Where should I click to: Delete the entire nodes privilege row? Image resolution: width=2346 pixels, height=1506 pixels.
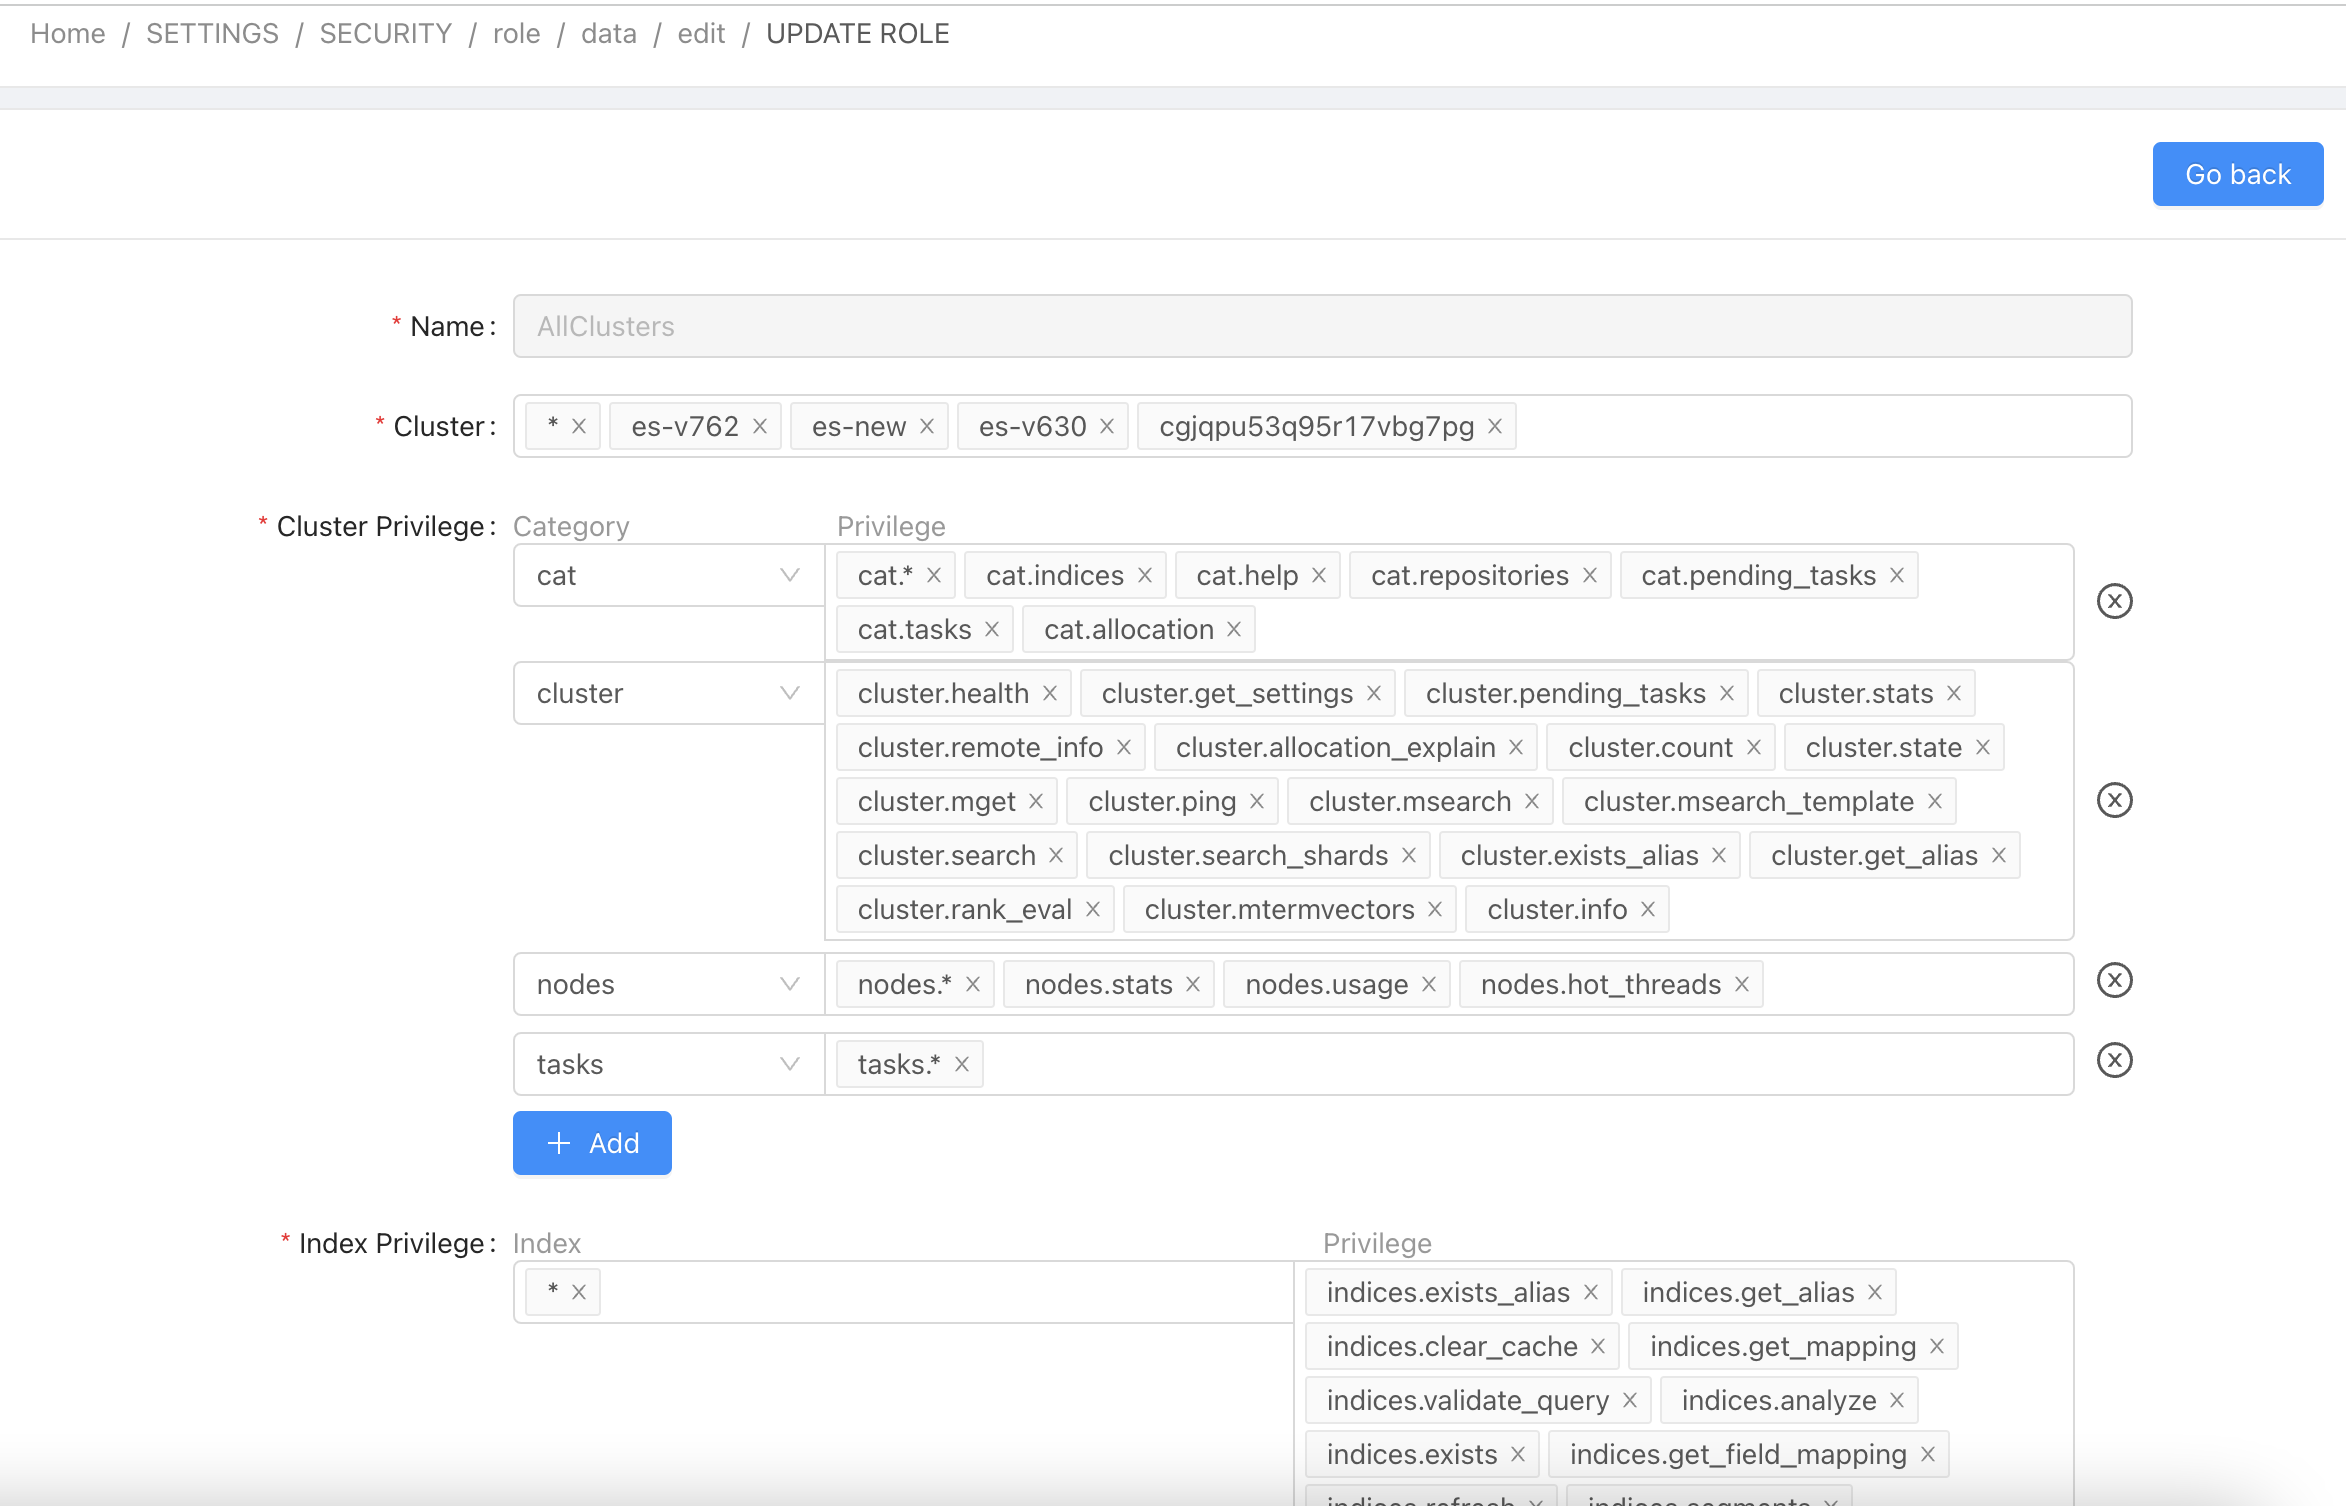tap(2115, 980)
